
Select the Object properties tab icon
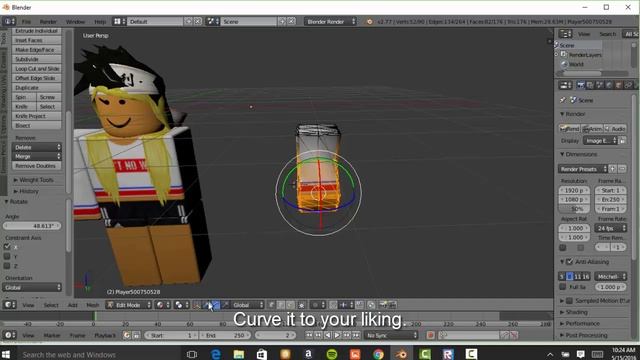[618, 85]
